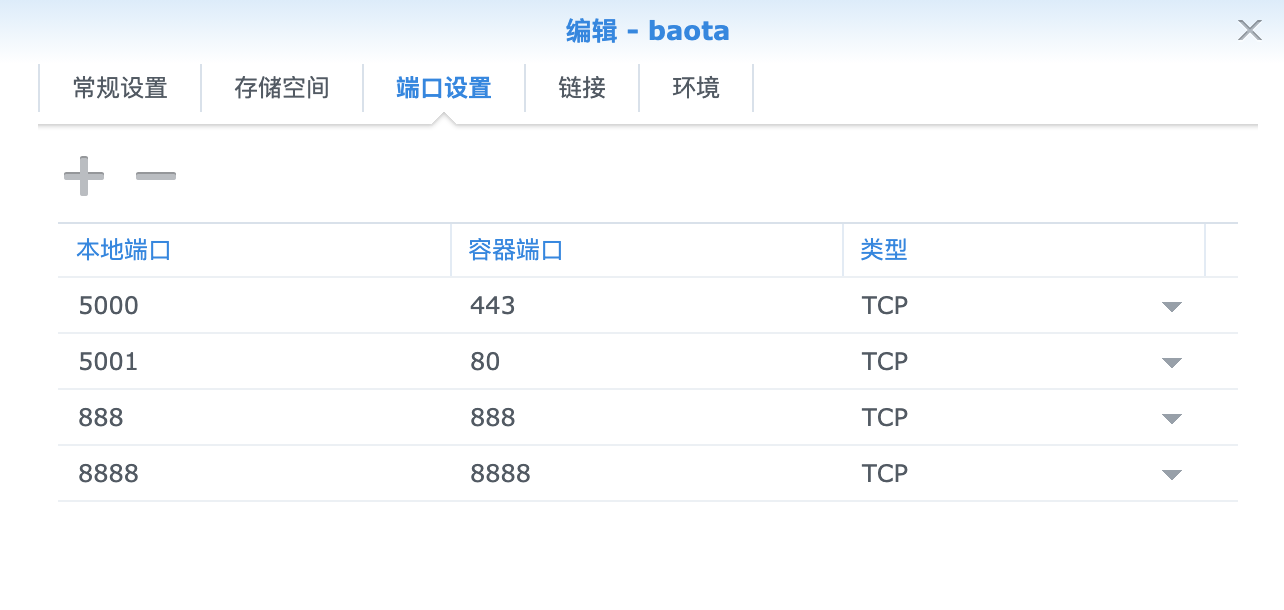Switch to the 存储空间 tab
1284x610 pixels.
tap(282, 88)
